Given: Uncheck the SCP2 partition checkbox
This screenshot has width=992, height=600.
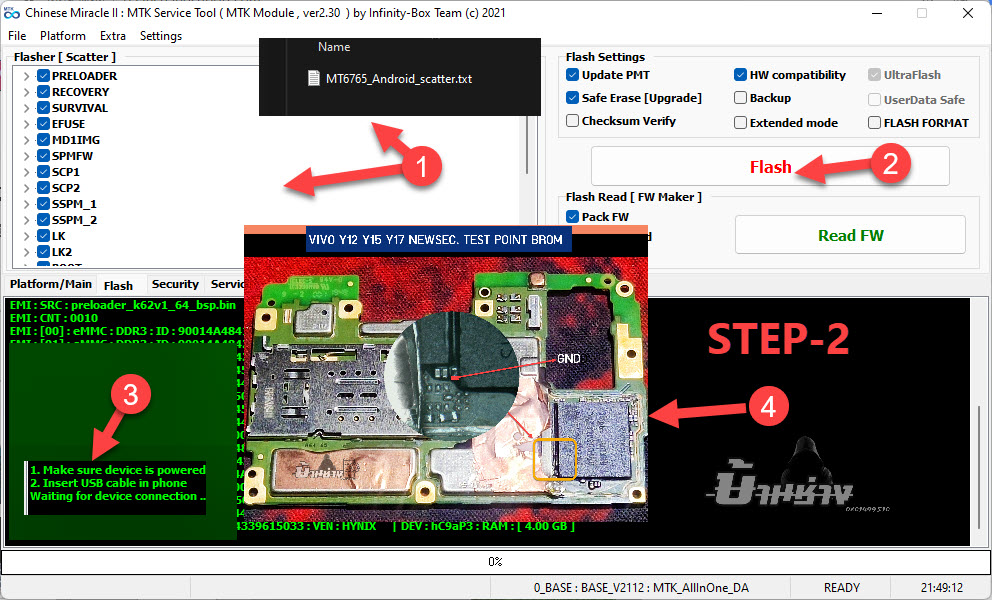Looking at the screenshot, I should tap(44, 188).
